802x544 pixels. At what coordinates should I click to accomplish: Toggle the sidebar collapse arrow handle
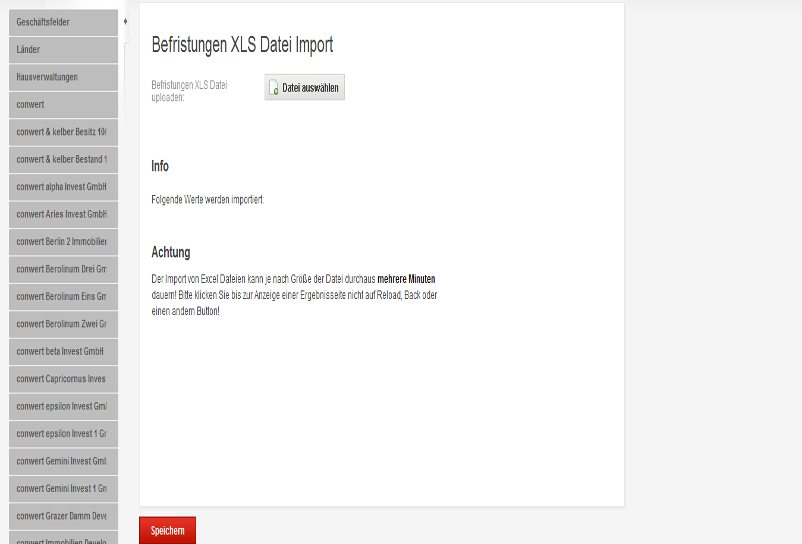(125, 21)
